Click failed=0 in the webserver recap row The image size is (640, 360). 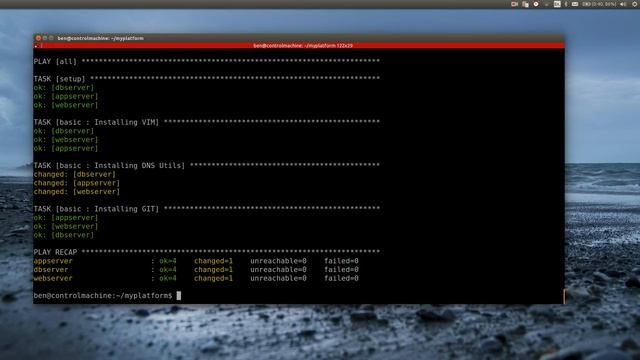pos(341,278)
